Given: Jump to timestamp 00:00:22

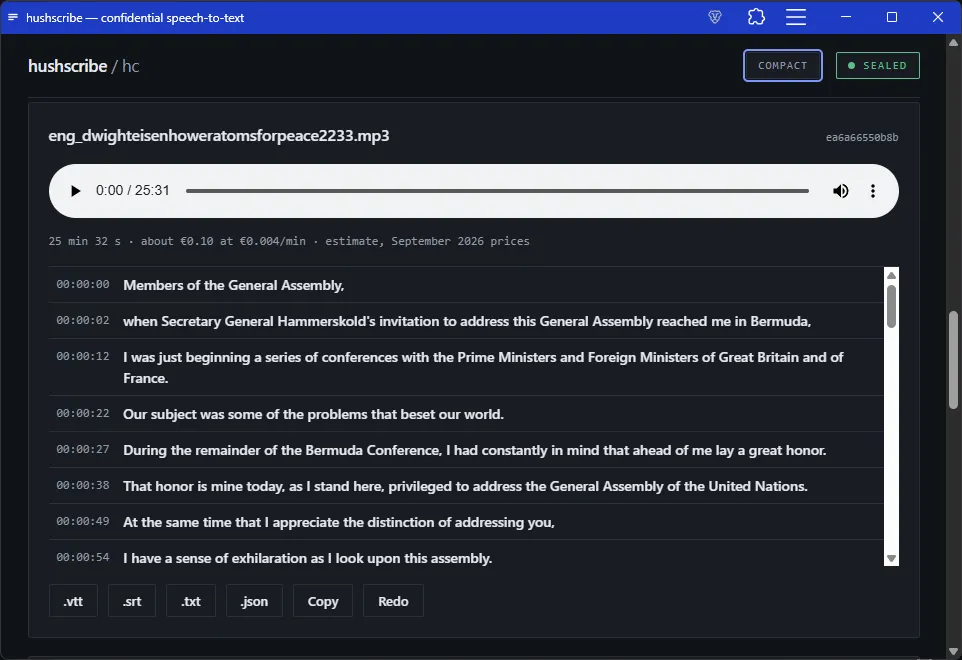Looking at the screenshot, I should click(x=83, y=413).
